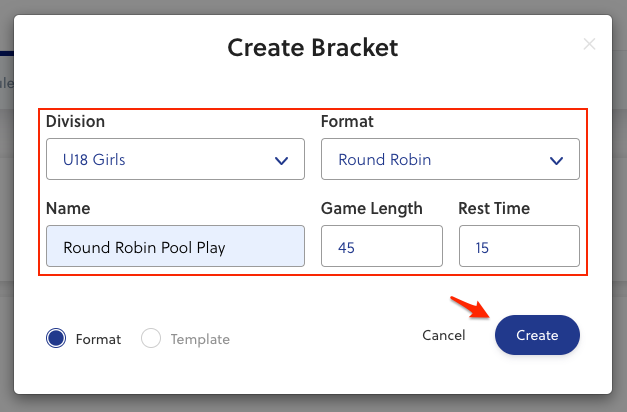Click the chevron arrow in the Format field
Screen dimensions: 627x412
[556, 160]
